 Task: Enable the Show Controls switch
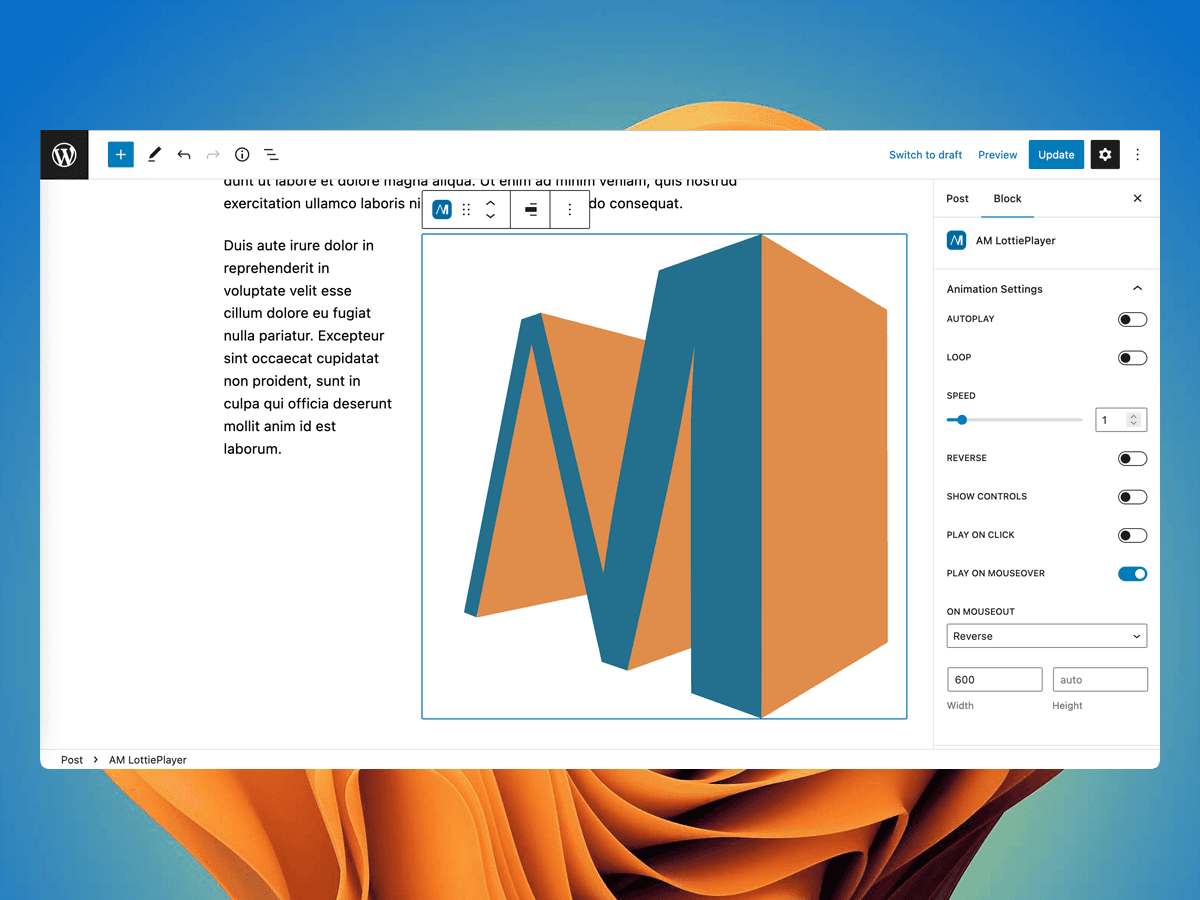[1132, 497]
